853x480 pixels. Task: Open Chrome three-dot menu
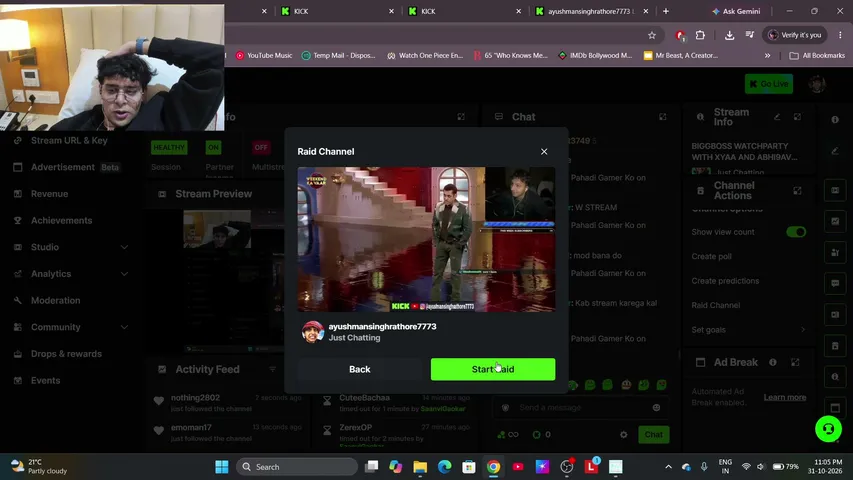click(840, 35)
